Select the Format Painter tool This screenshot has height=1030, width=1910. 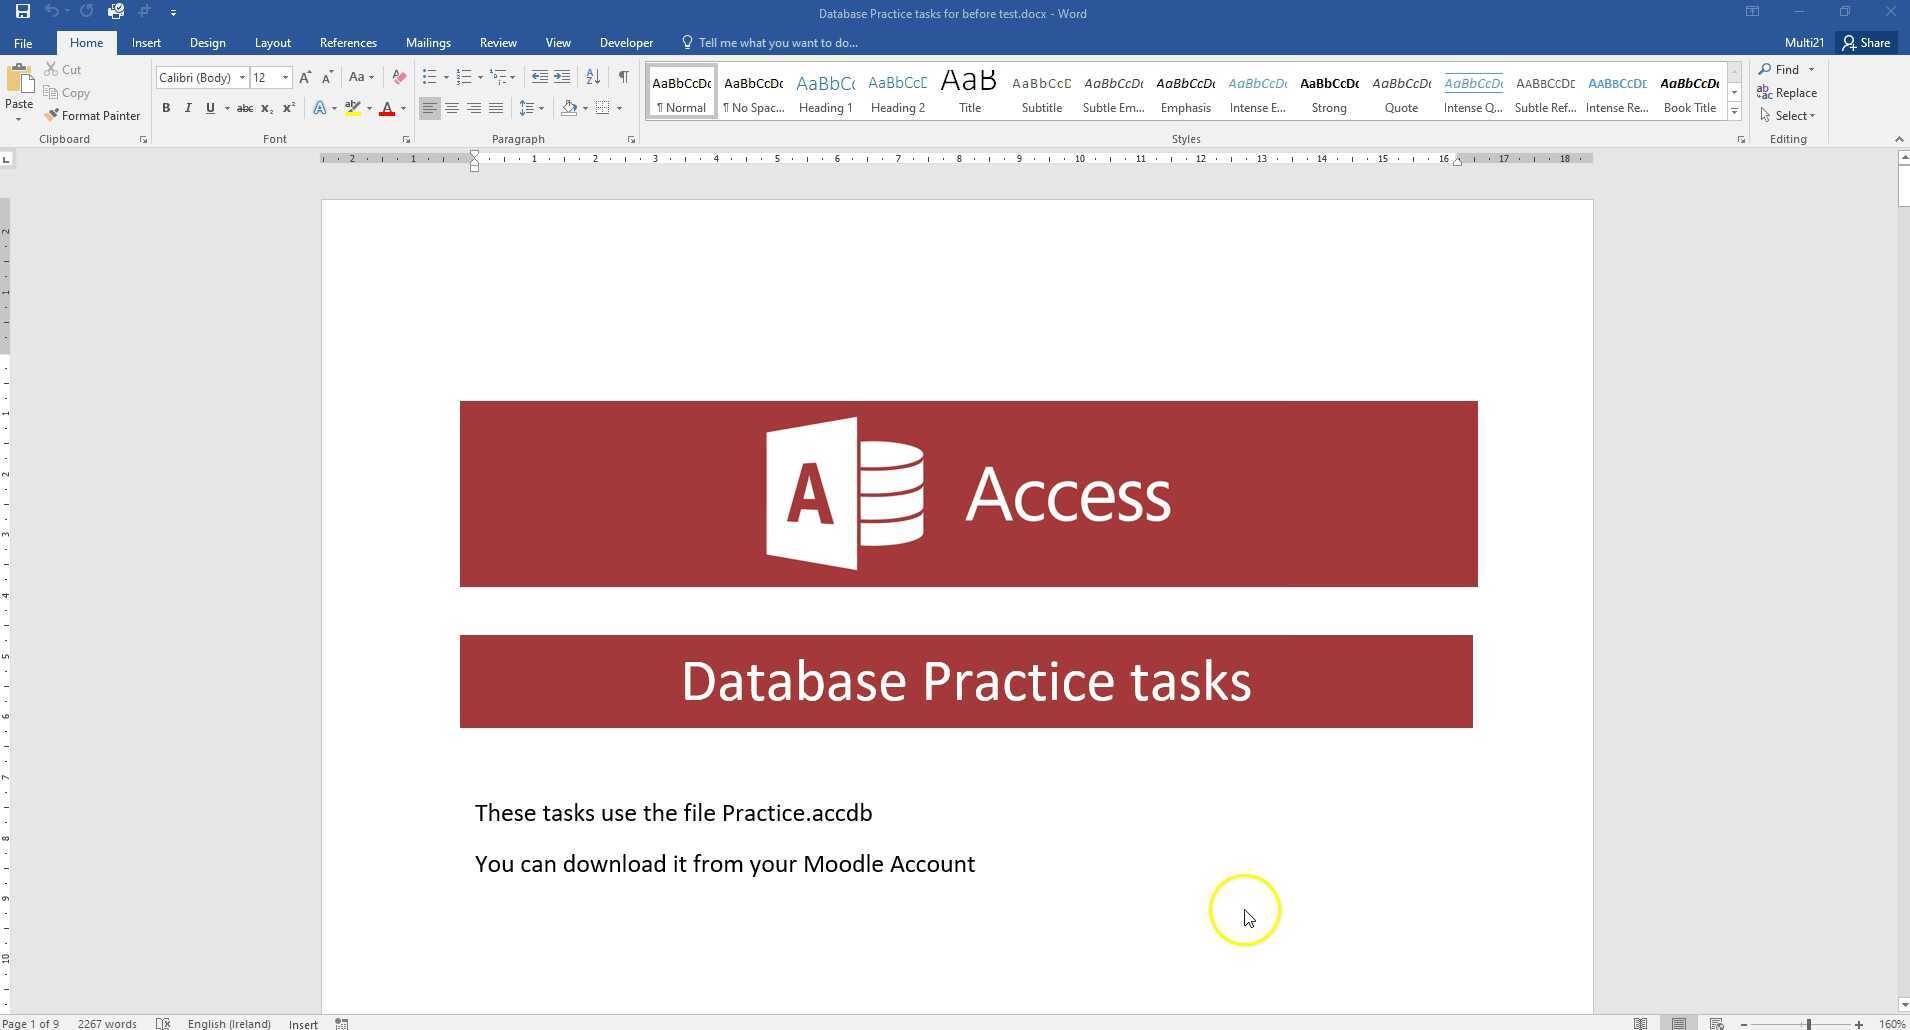click(92, 115)
